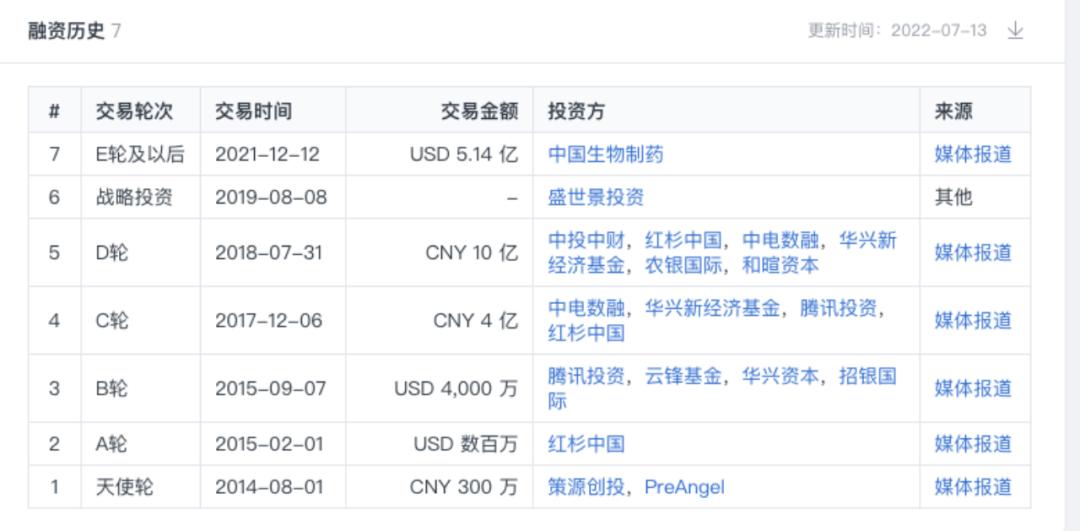Open 农银国际 investor in D轮 row

[683, 265]
